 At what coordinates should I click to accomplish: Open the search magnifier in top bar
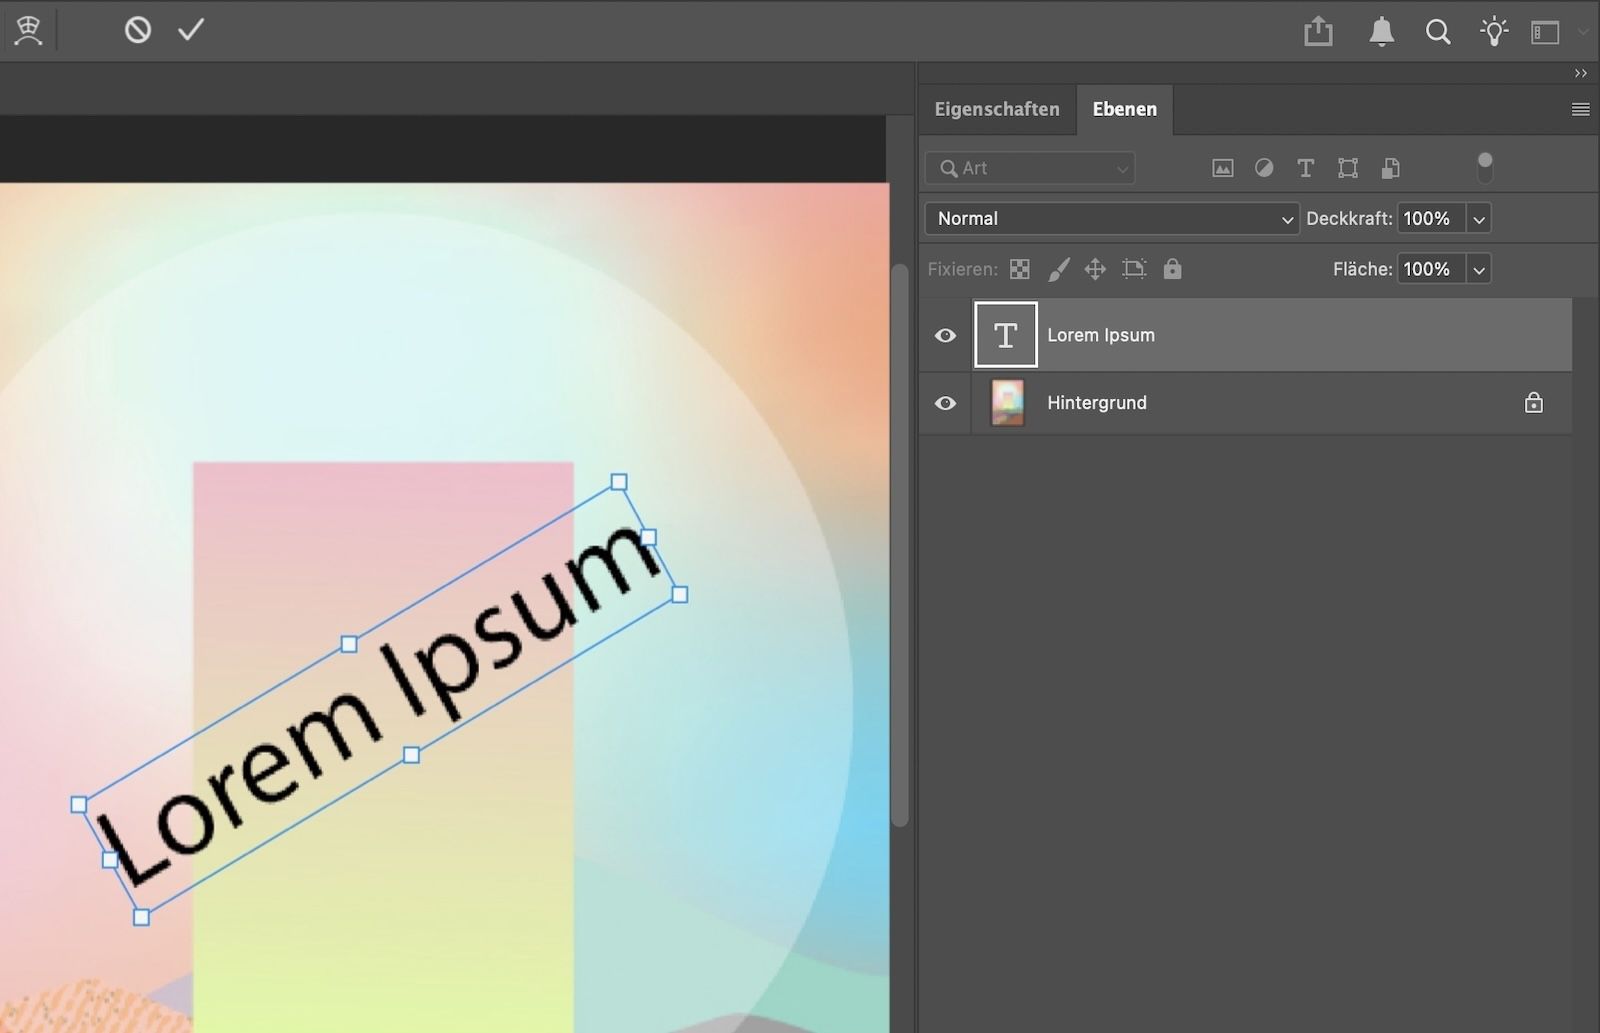tap(1438, 32)
